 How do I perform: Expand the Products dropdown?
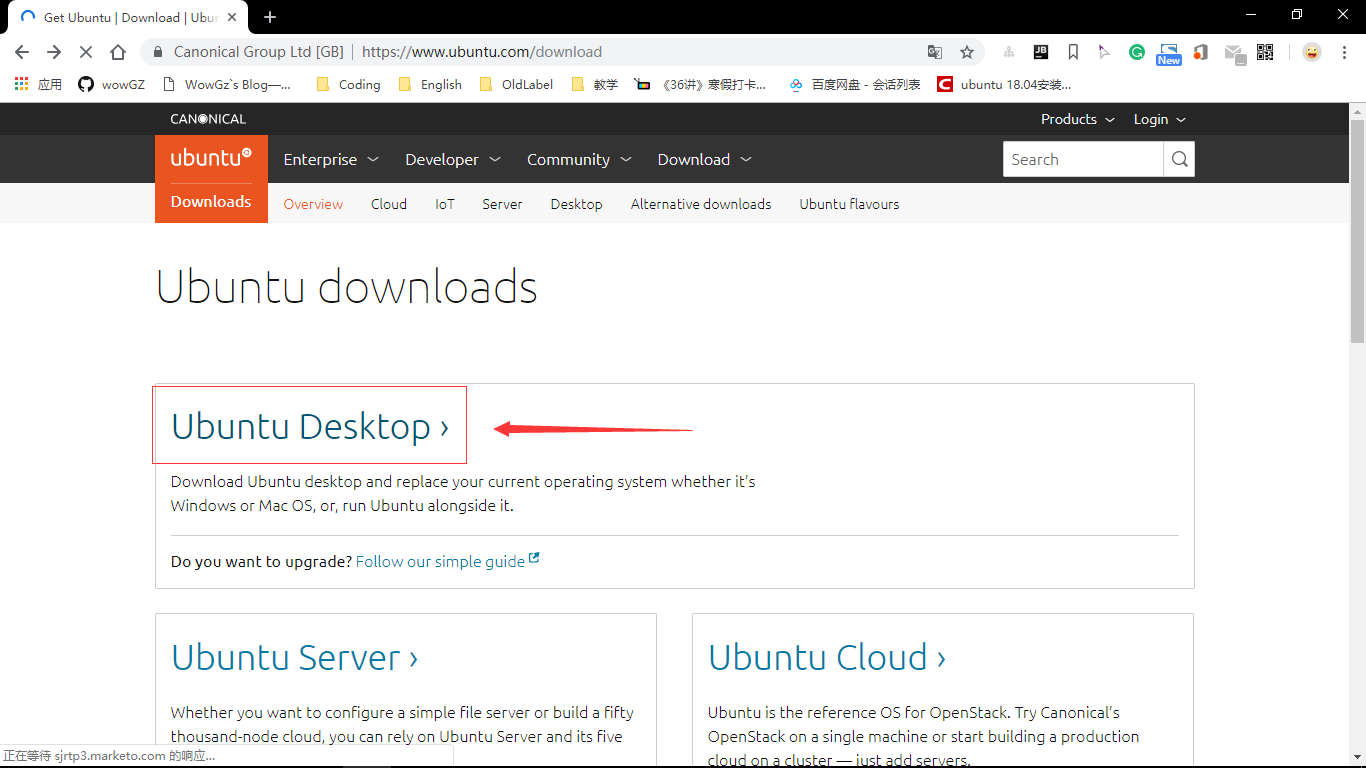(1077, 119)
